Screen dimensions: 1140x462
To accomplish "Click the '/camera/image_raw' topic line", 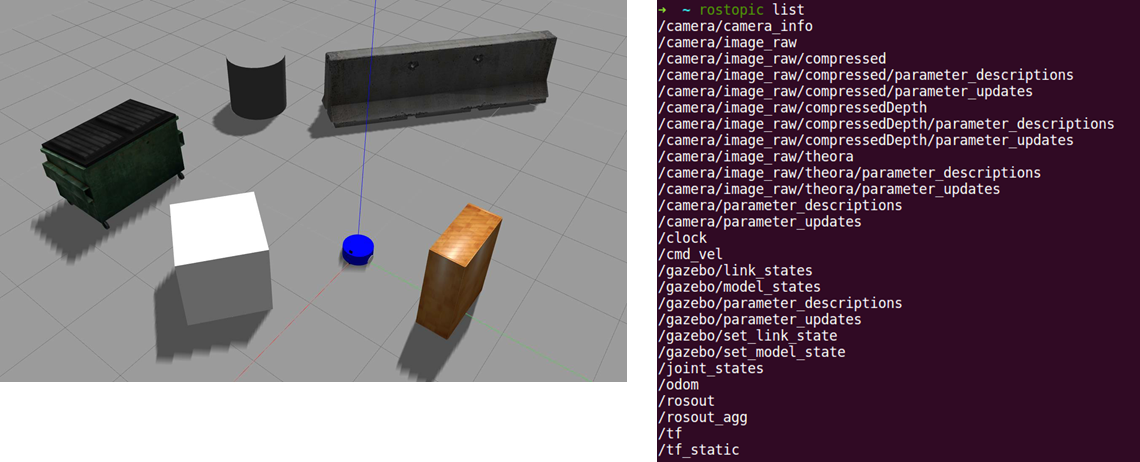I will 727,42.
